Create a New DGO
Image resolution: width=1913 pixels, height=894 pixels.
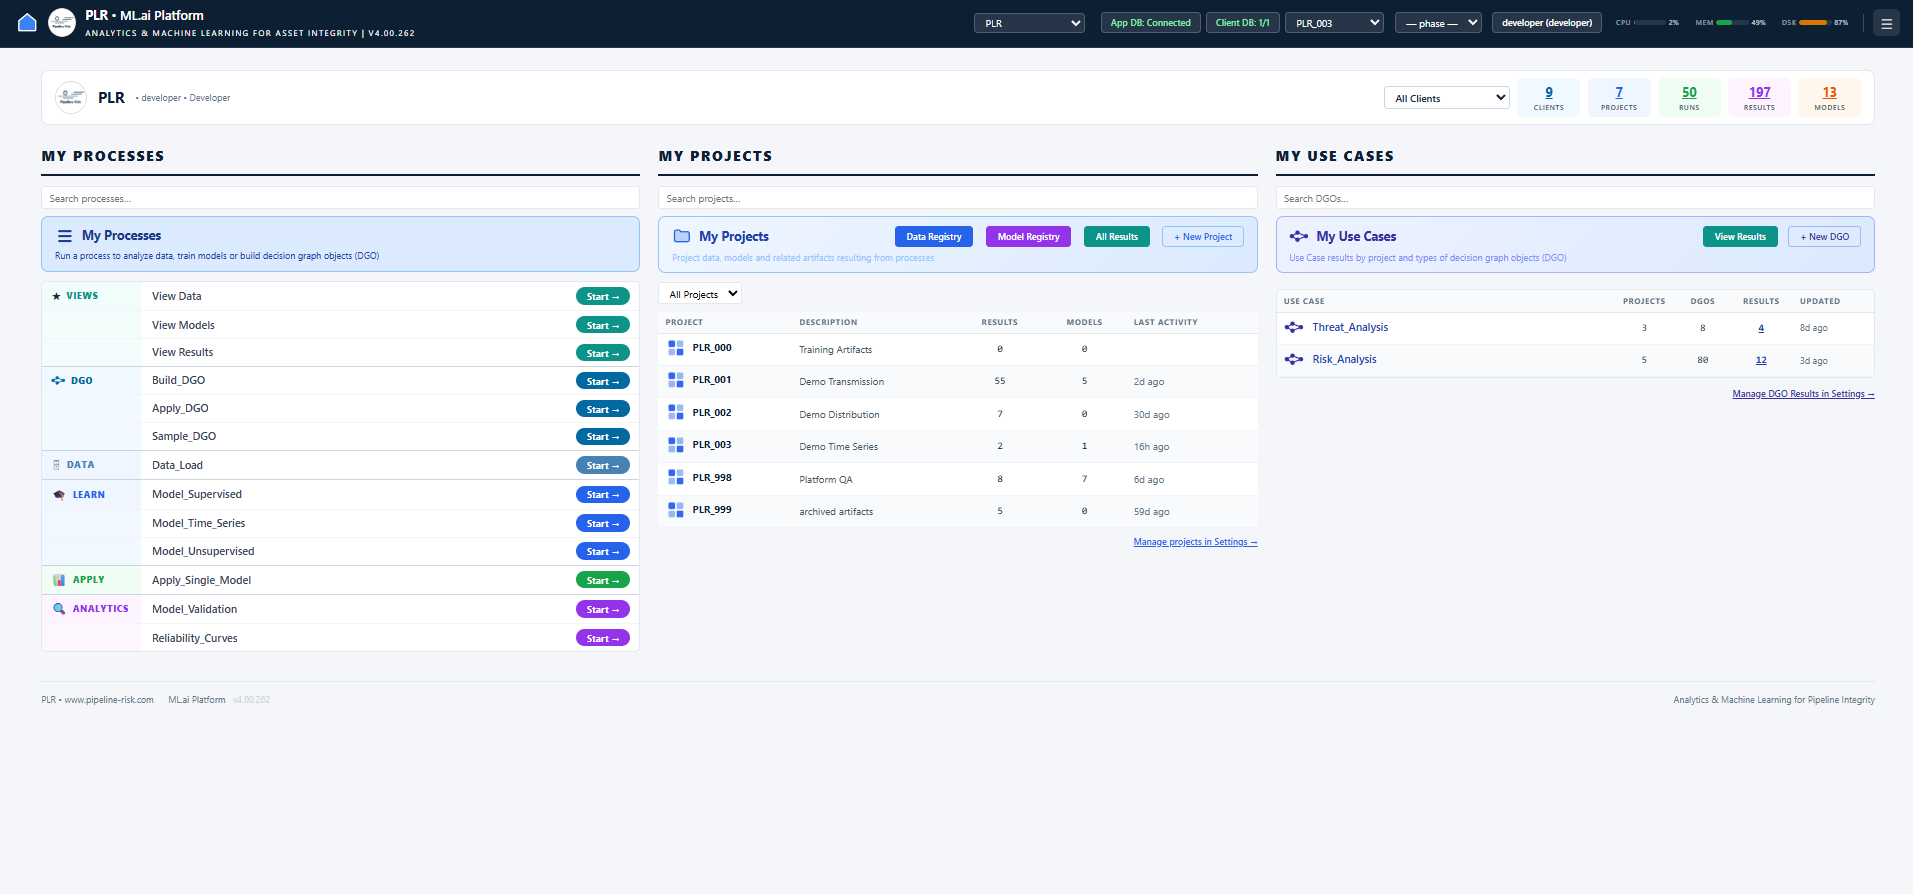point(1824,237)
